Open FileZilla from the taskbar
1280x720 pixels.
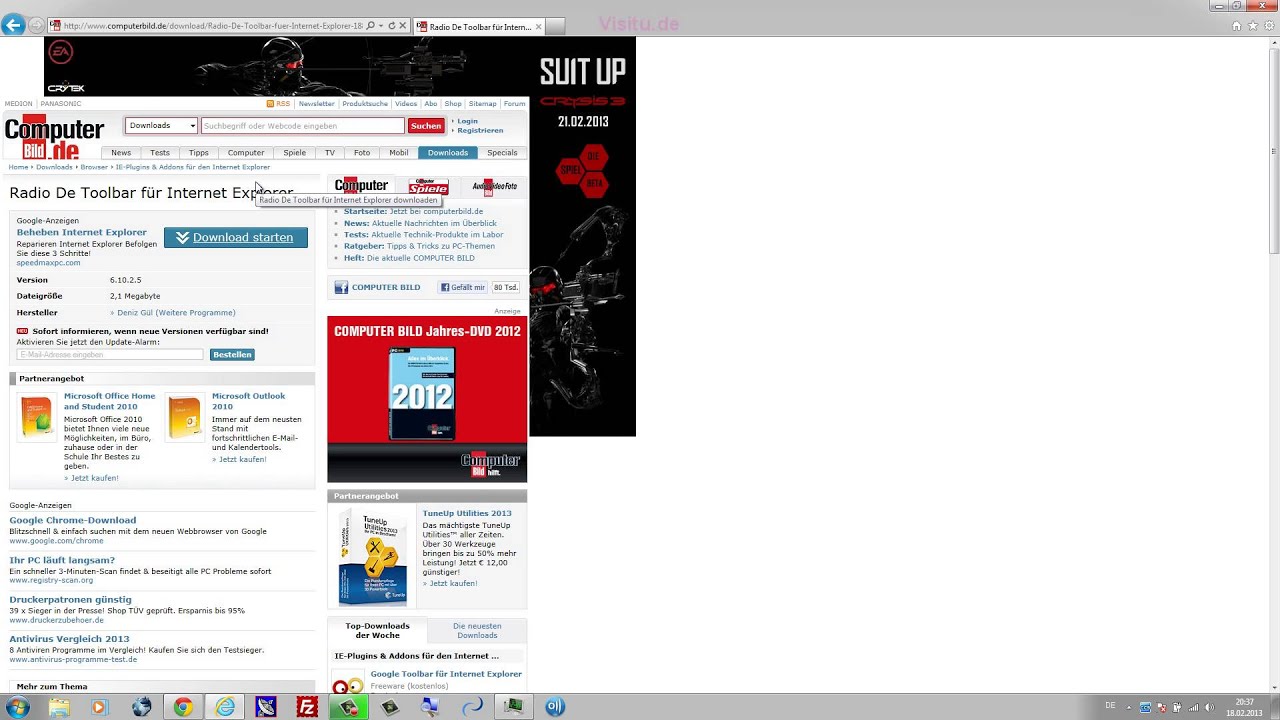click(x=307, y=707)
